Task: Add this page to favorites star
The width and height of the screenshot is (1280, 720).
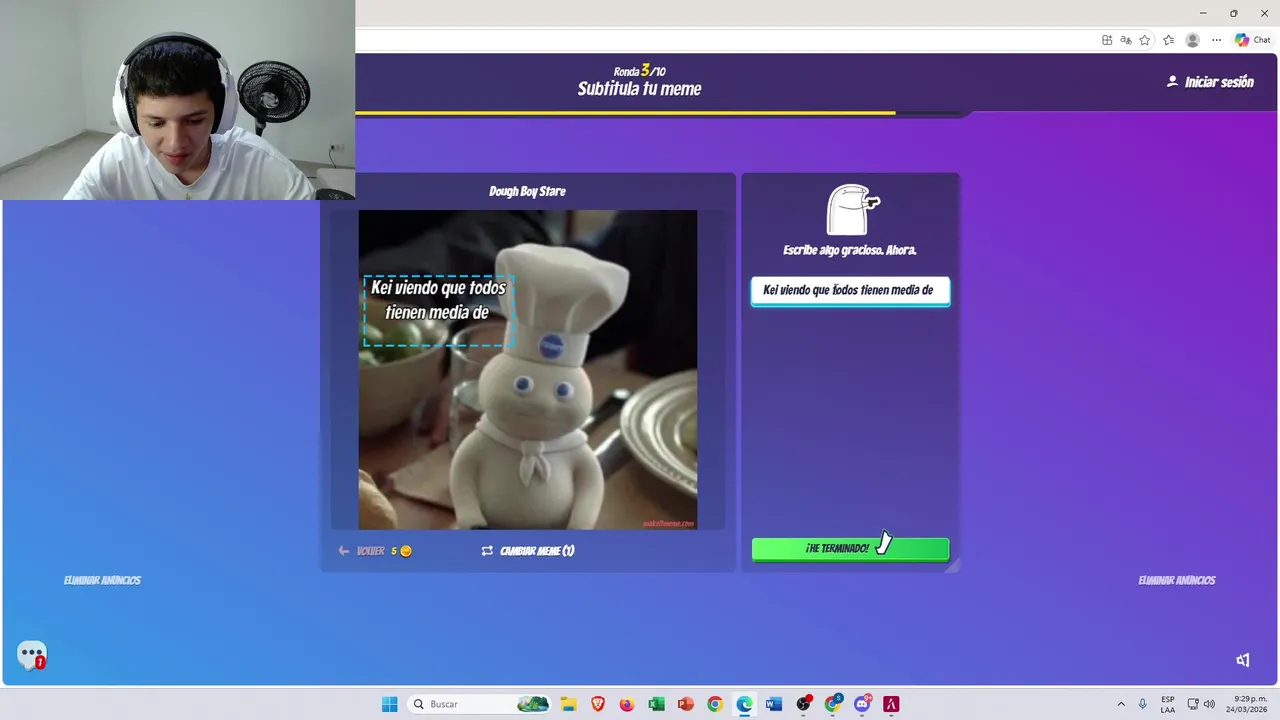Action: (x=1145, y=40)
